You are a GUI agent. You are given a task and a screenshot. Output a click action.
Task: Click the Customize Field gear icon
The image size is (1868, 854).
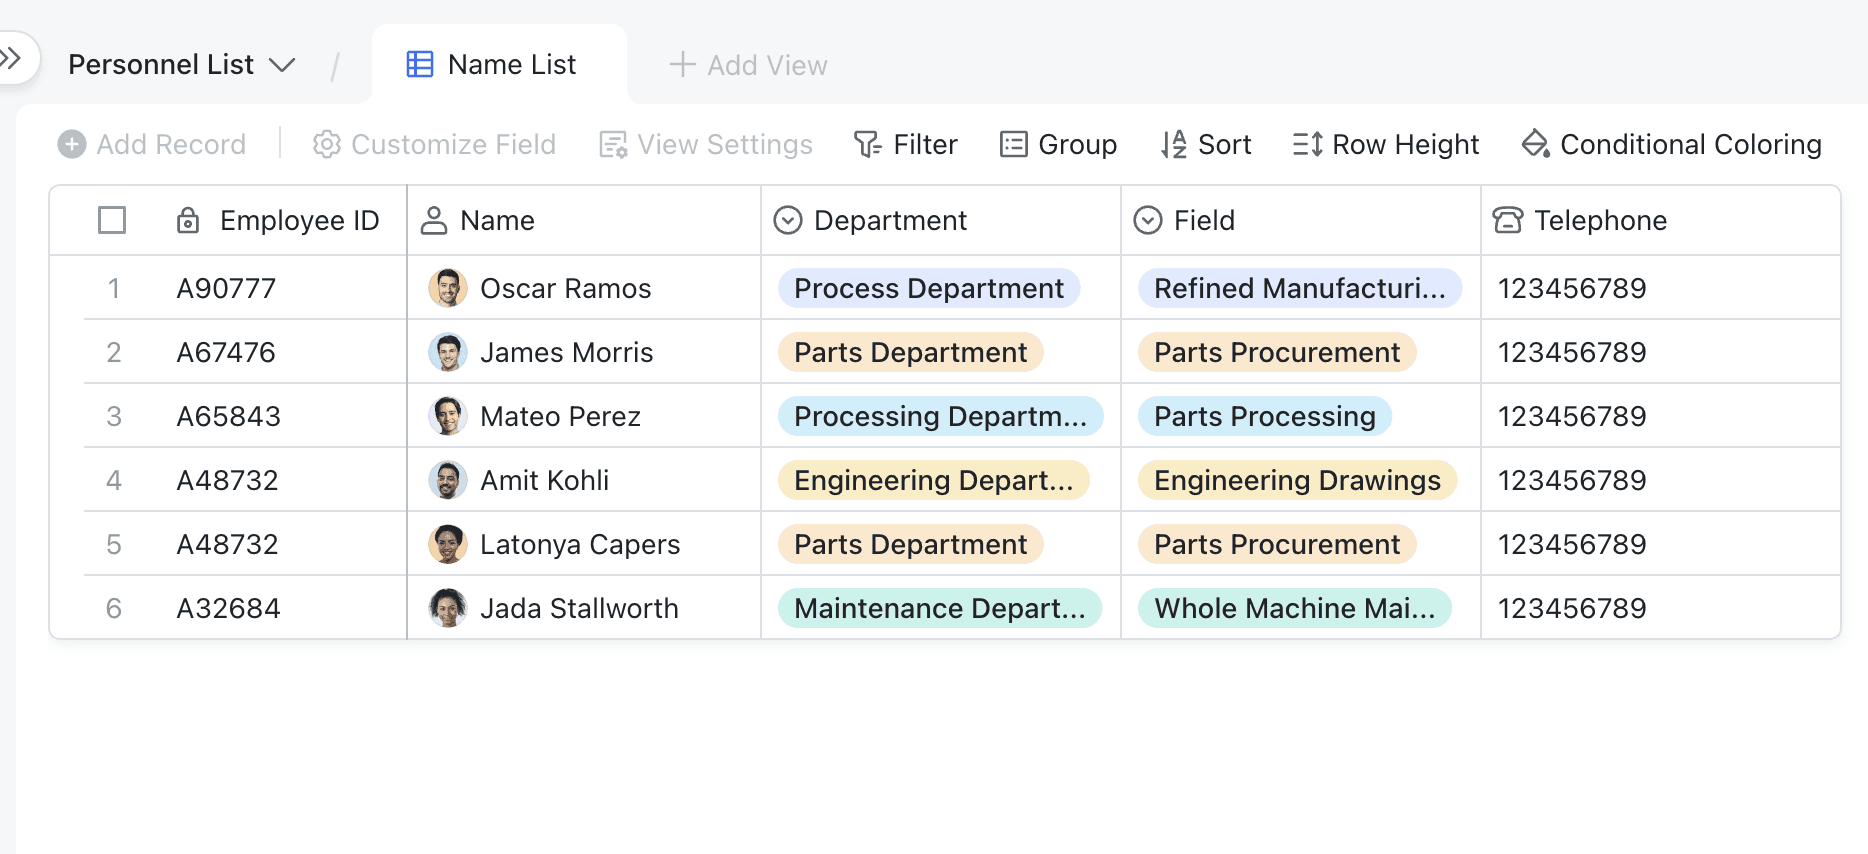327,145
